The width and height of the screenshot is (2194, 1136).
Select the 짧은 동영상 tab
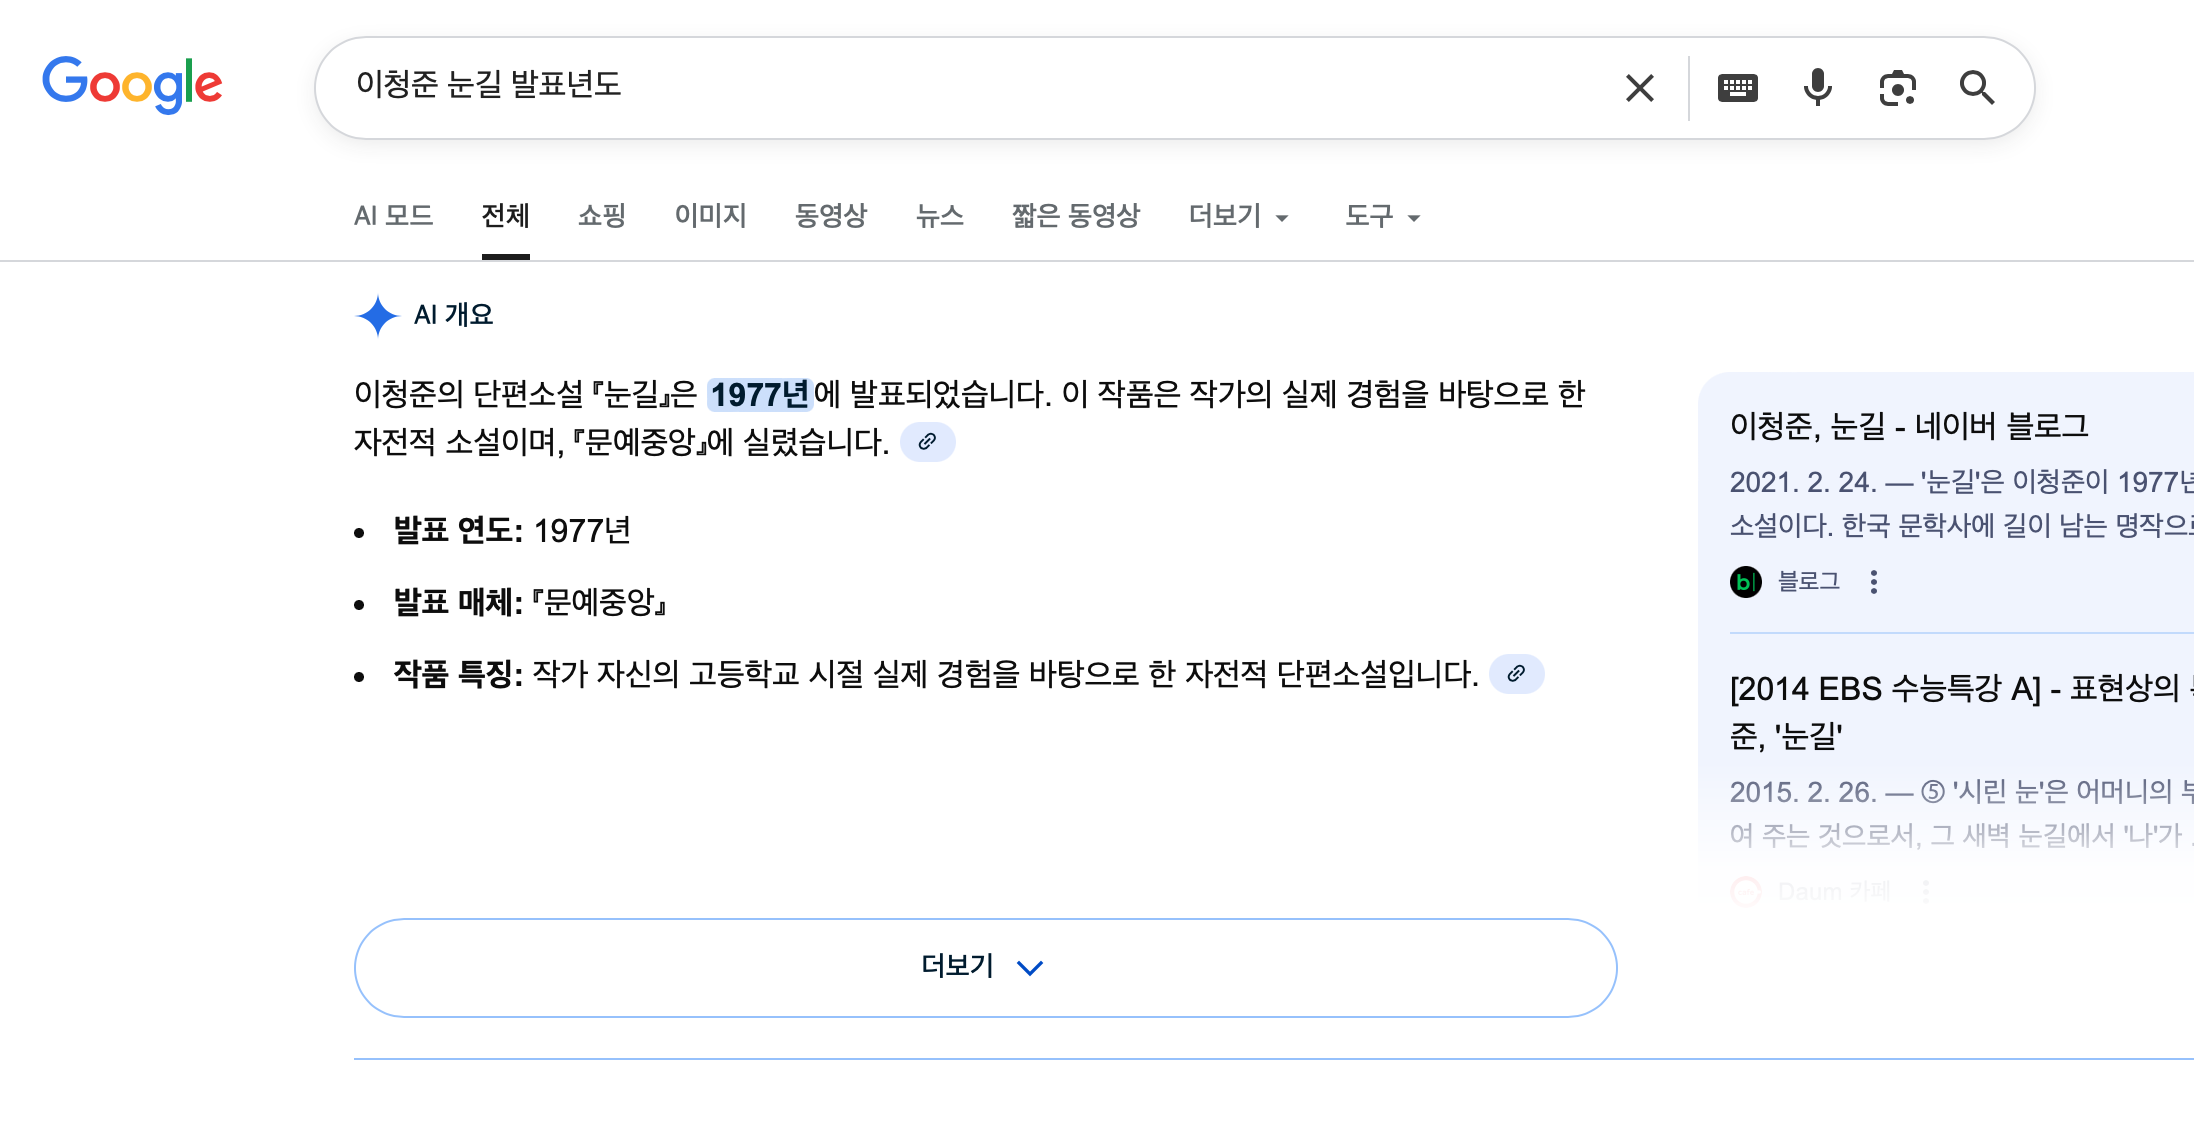[x=1075, y=216]
